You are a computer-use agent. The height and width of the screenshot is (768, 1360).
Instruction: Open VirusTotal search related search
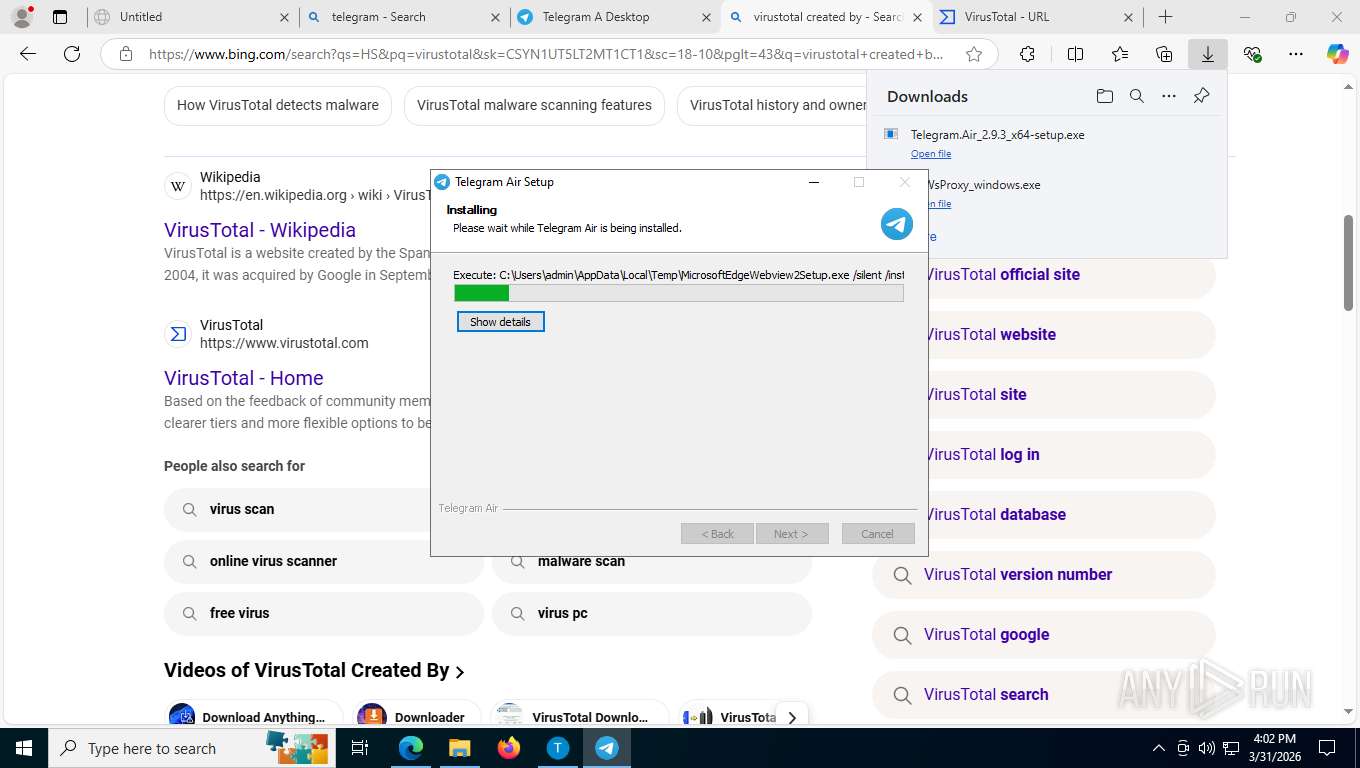(1044, 694)
